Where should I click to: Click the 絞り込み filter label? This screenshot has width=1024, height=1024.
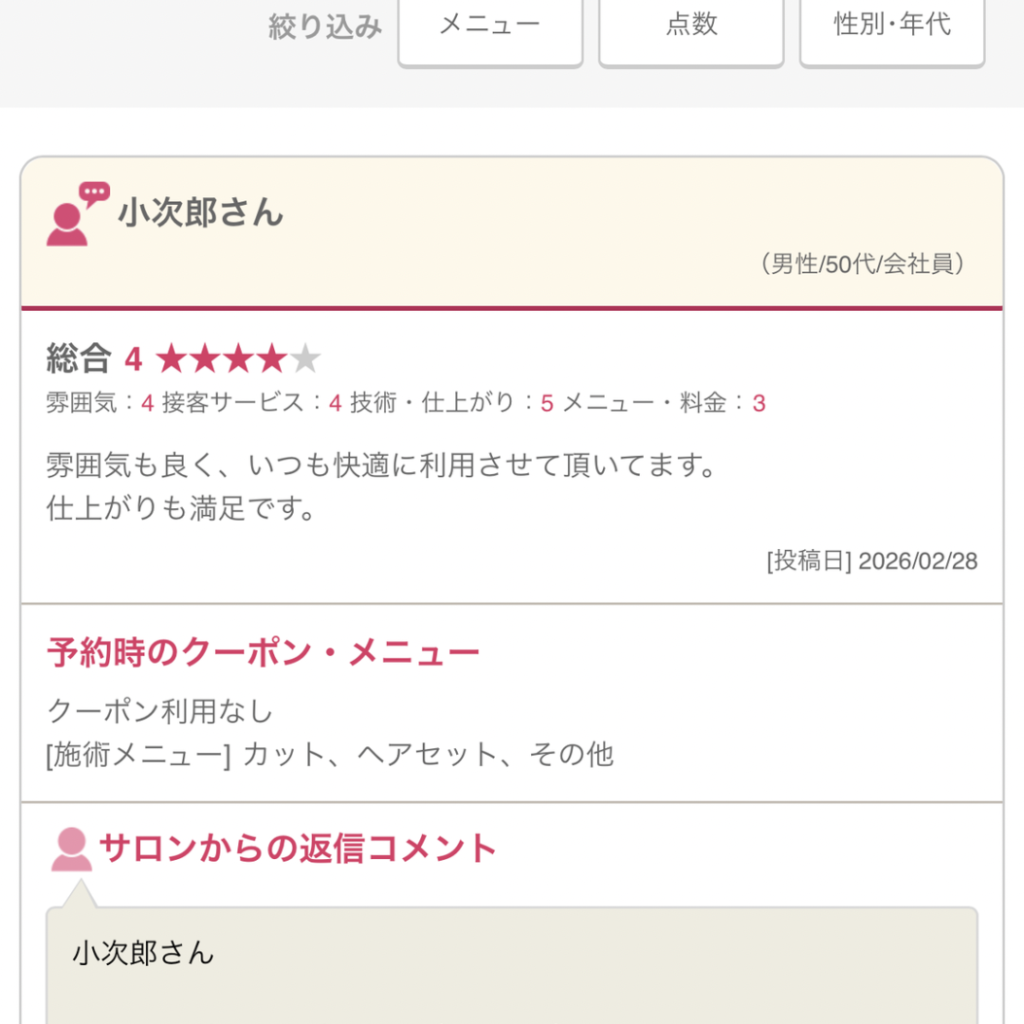(x=325, y=27)
